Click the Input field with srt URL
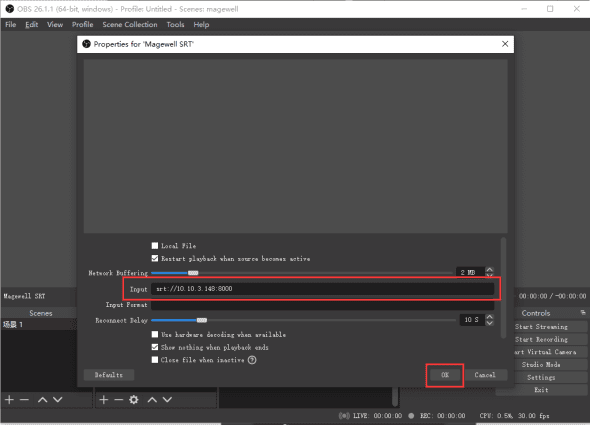This screenshot has width=590, height=425. point(322,289)
